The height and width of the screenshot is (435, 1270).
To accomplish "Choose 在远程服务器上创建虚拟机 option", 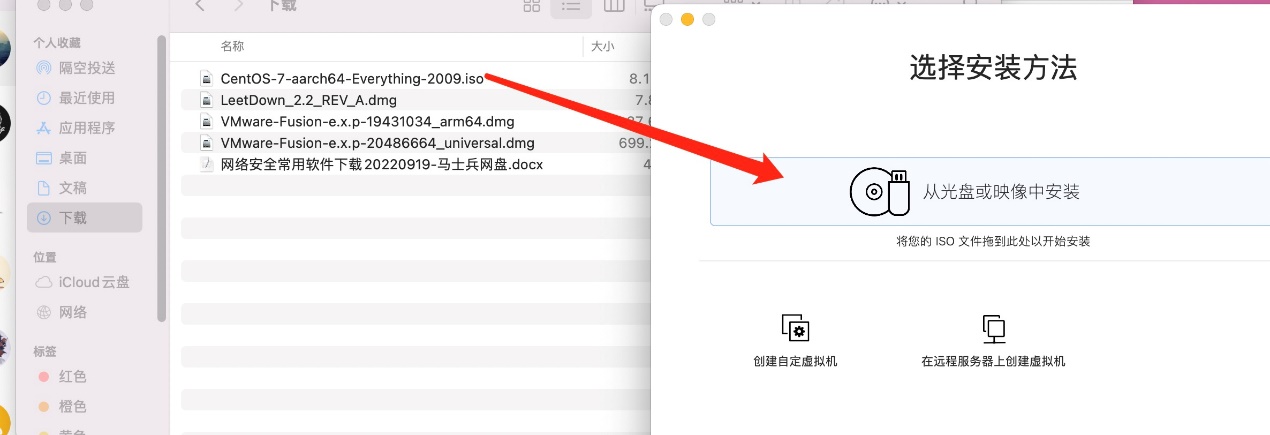I will point(993,341).
